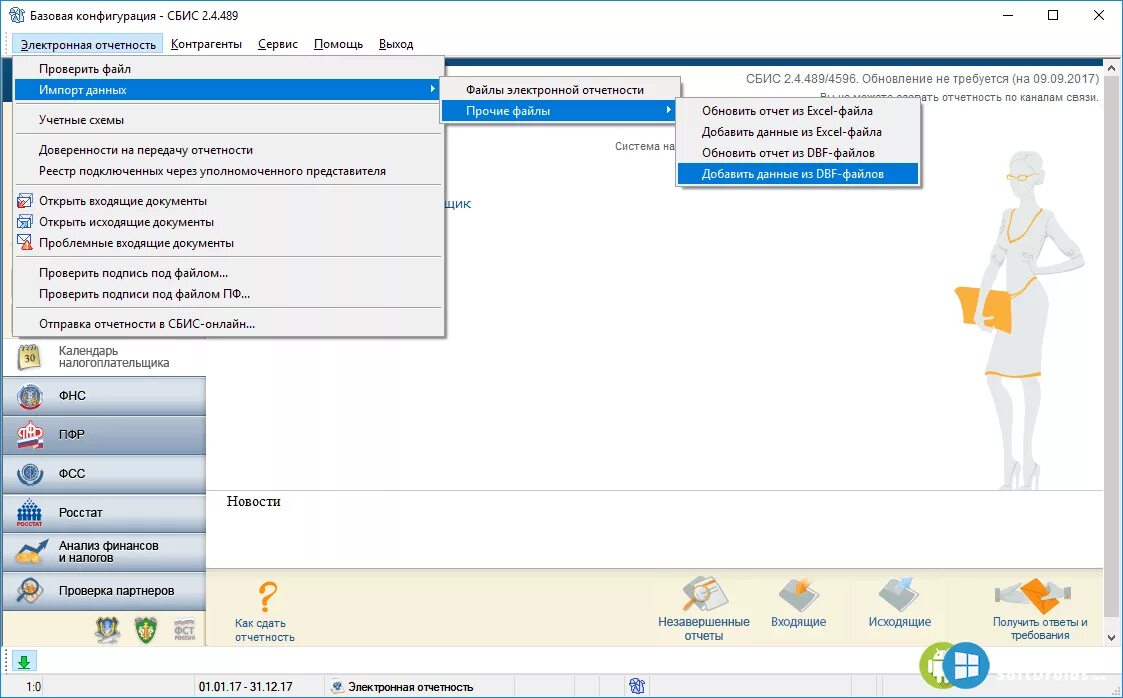
Task: Open the ПФР sidebar section button
Action: 104,435
